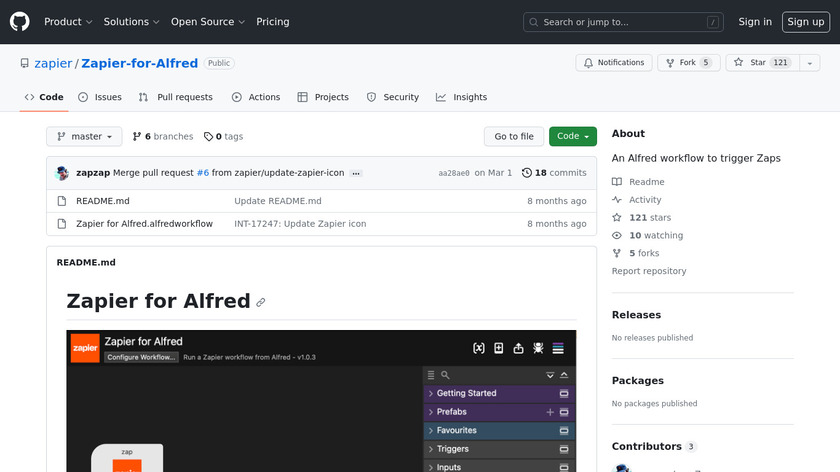Switch to the Insights tab
840x472 pixels.
[x=461, y=97]
